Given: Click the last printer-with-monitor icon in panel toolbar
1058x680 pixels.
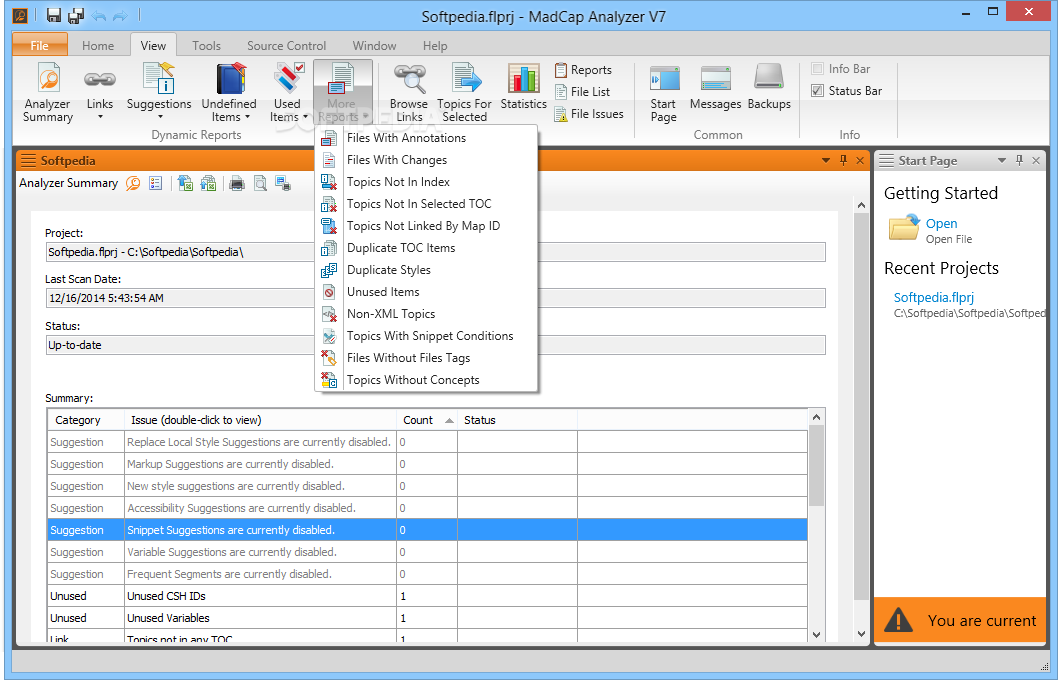Looking at the screenshot, I should 283,183.
